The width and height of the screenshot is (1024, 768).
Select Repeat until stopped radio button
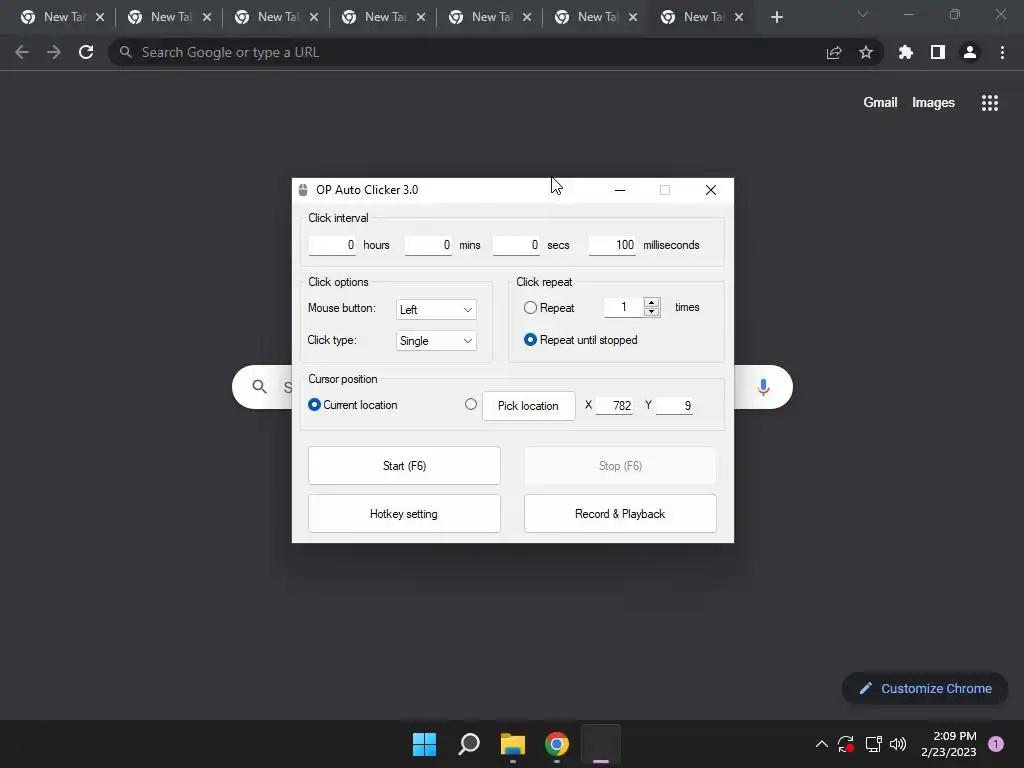point(530,340)
